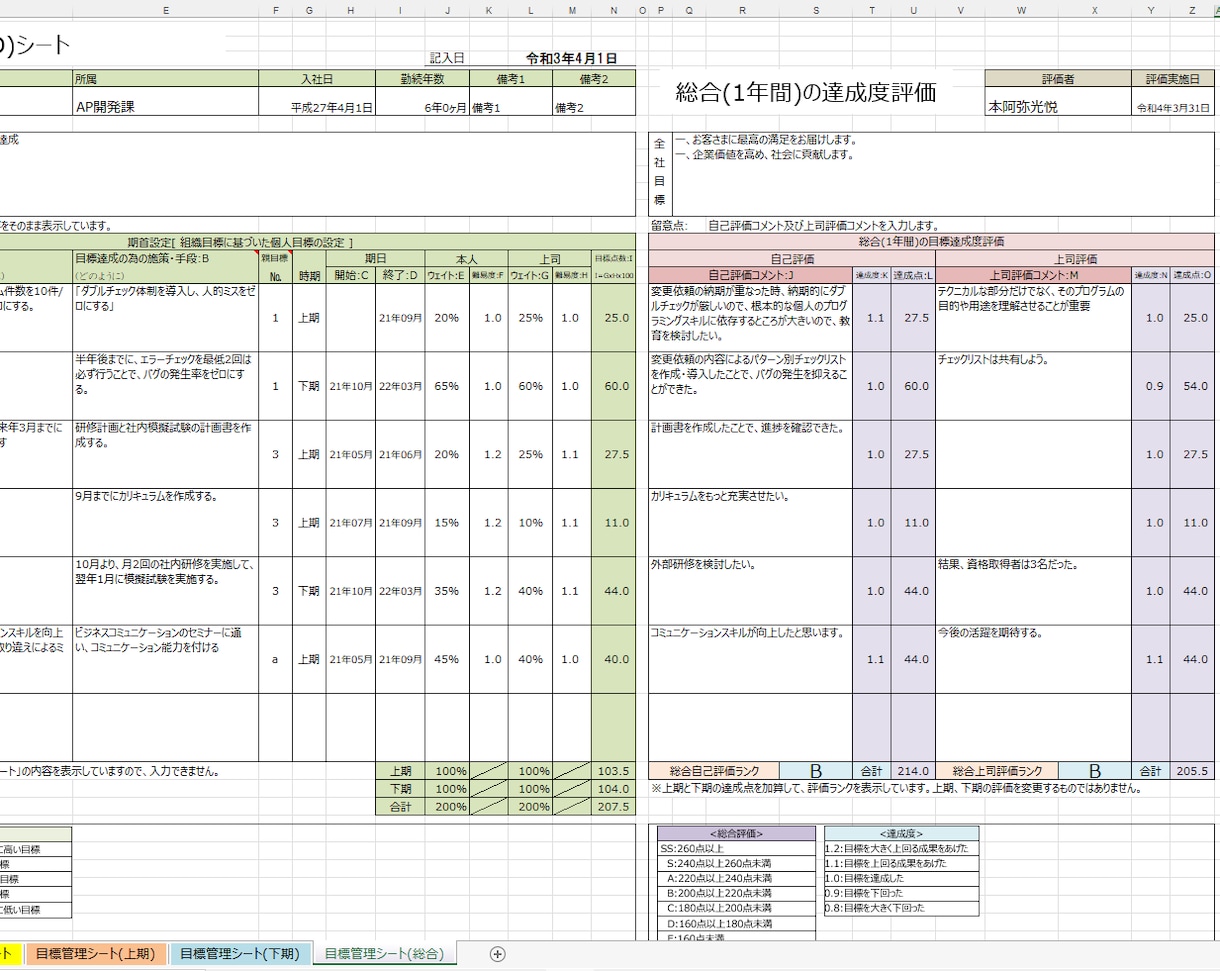Click the 令和3年4月1日 entry date cell
Screen dimensions: 1220x971
pyautogui.click(x=571, y=59)
